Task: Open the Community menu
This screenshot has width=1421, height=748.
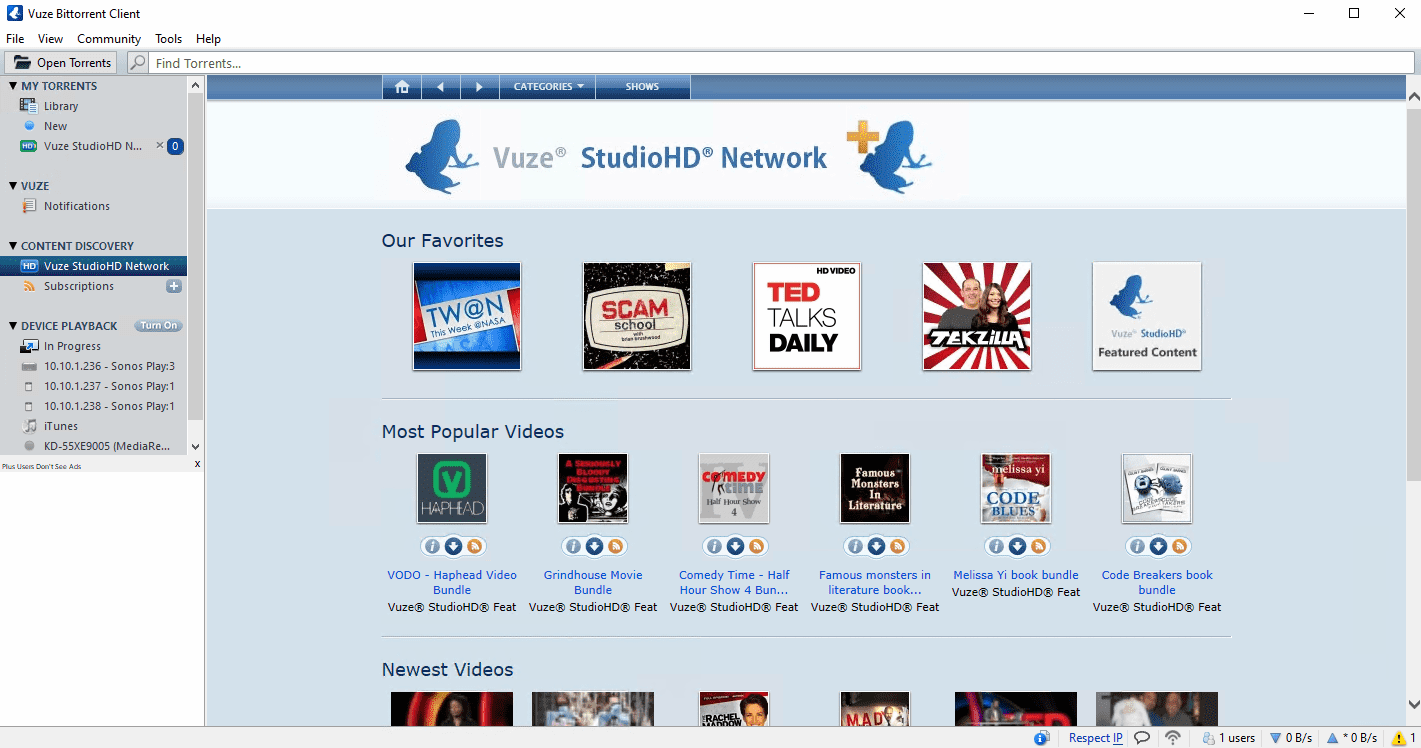Action: 109,39
